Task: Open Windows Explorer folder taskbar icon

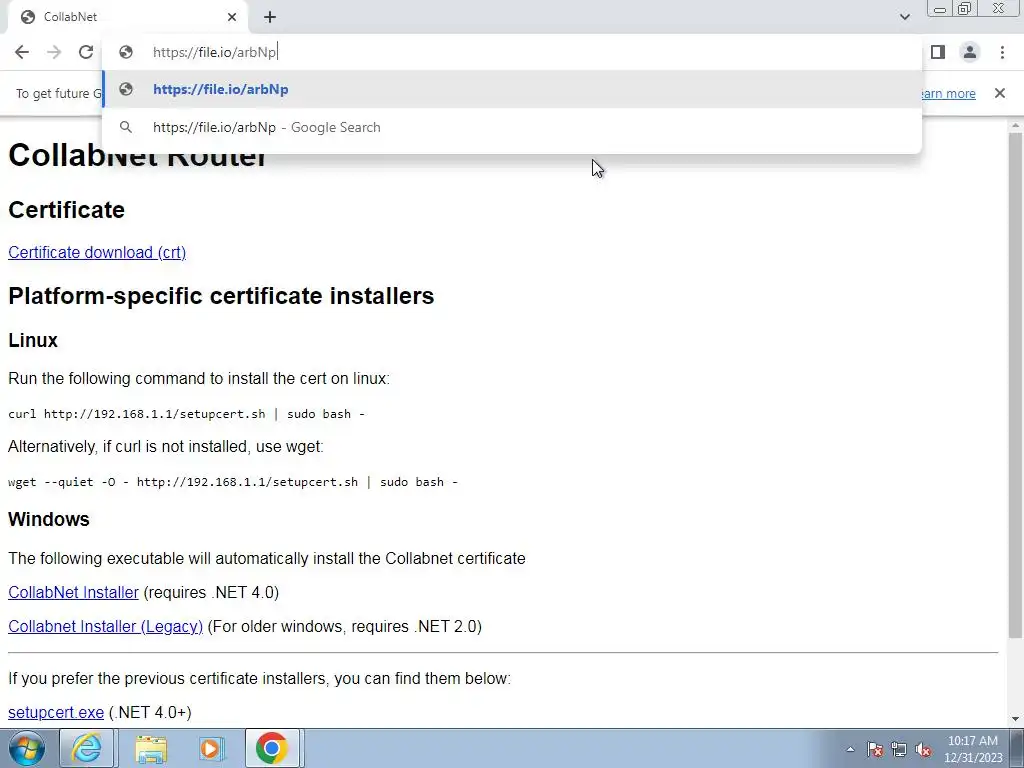Action: coord(151,748)
